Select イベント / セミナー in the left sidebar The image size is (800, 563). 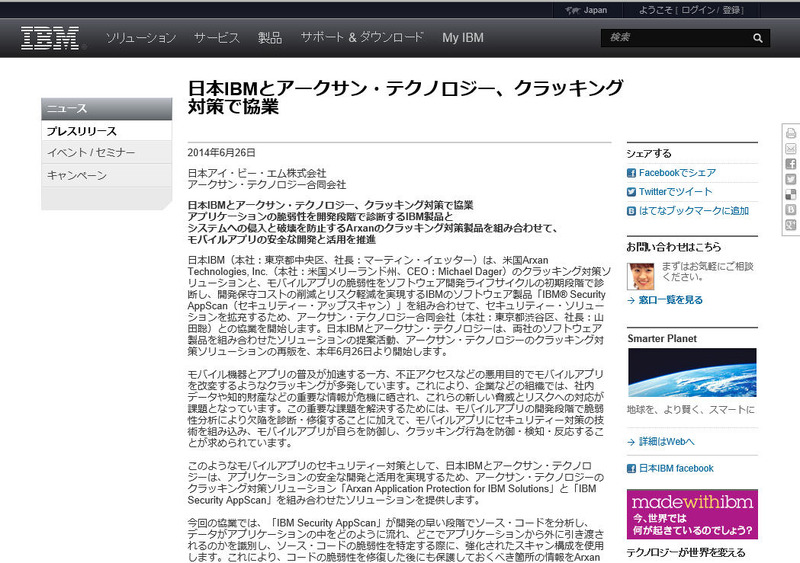[x=91, y=153]
